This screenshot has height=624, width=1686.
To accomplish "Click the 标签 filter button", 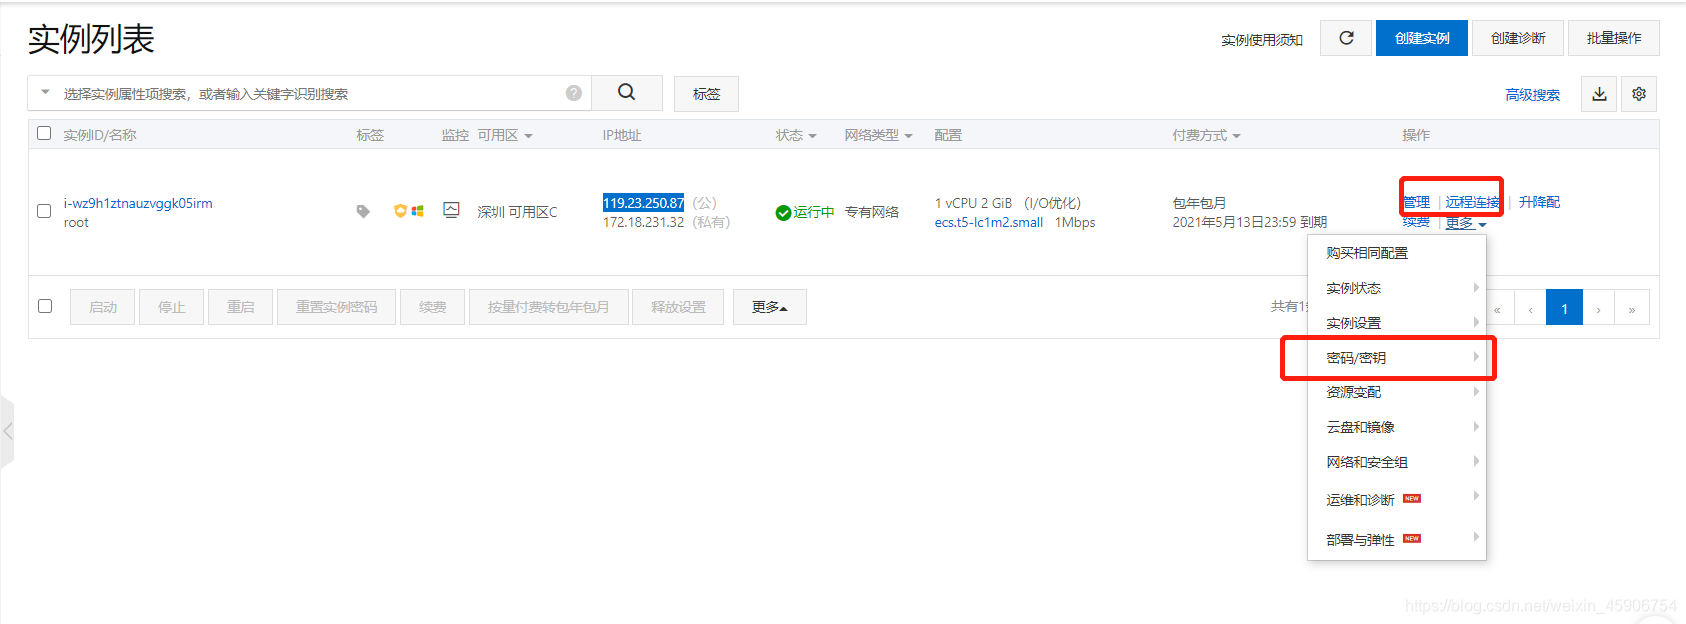I will 706,94.
